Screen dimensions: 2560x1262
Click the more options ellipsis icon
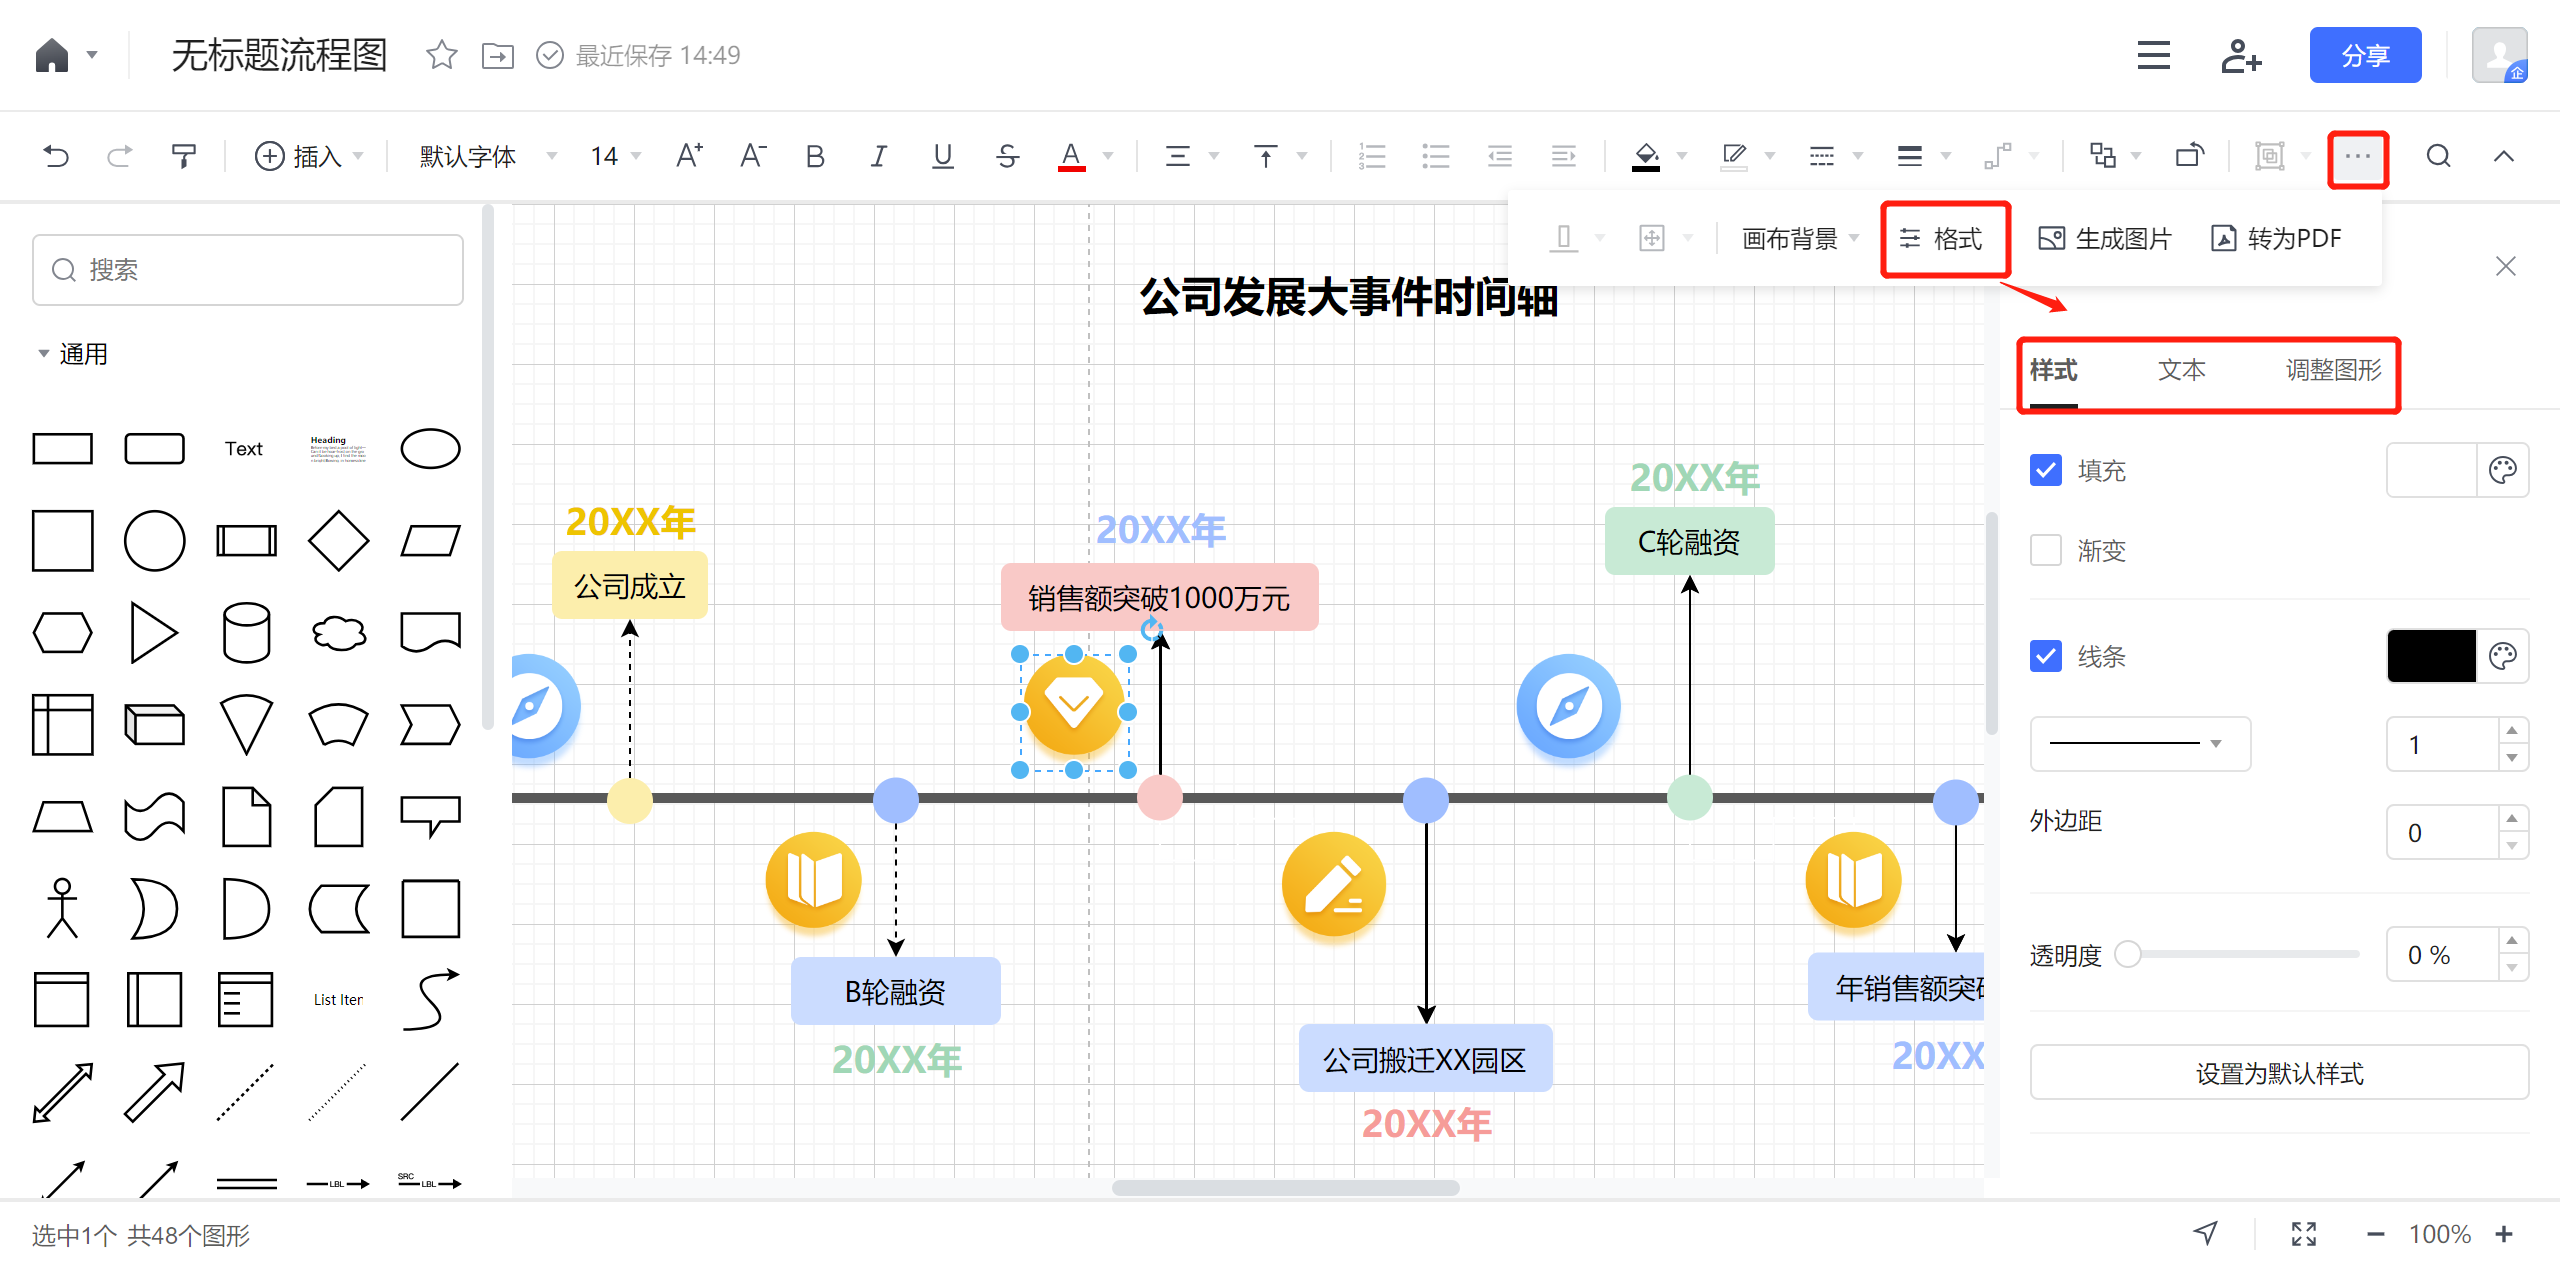coord(2358,157)
